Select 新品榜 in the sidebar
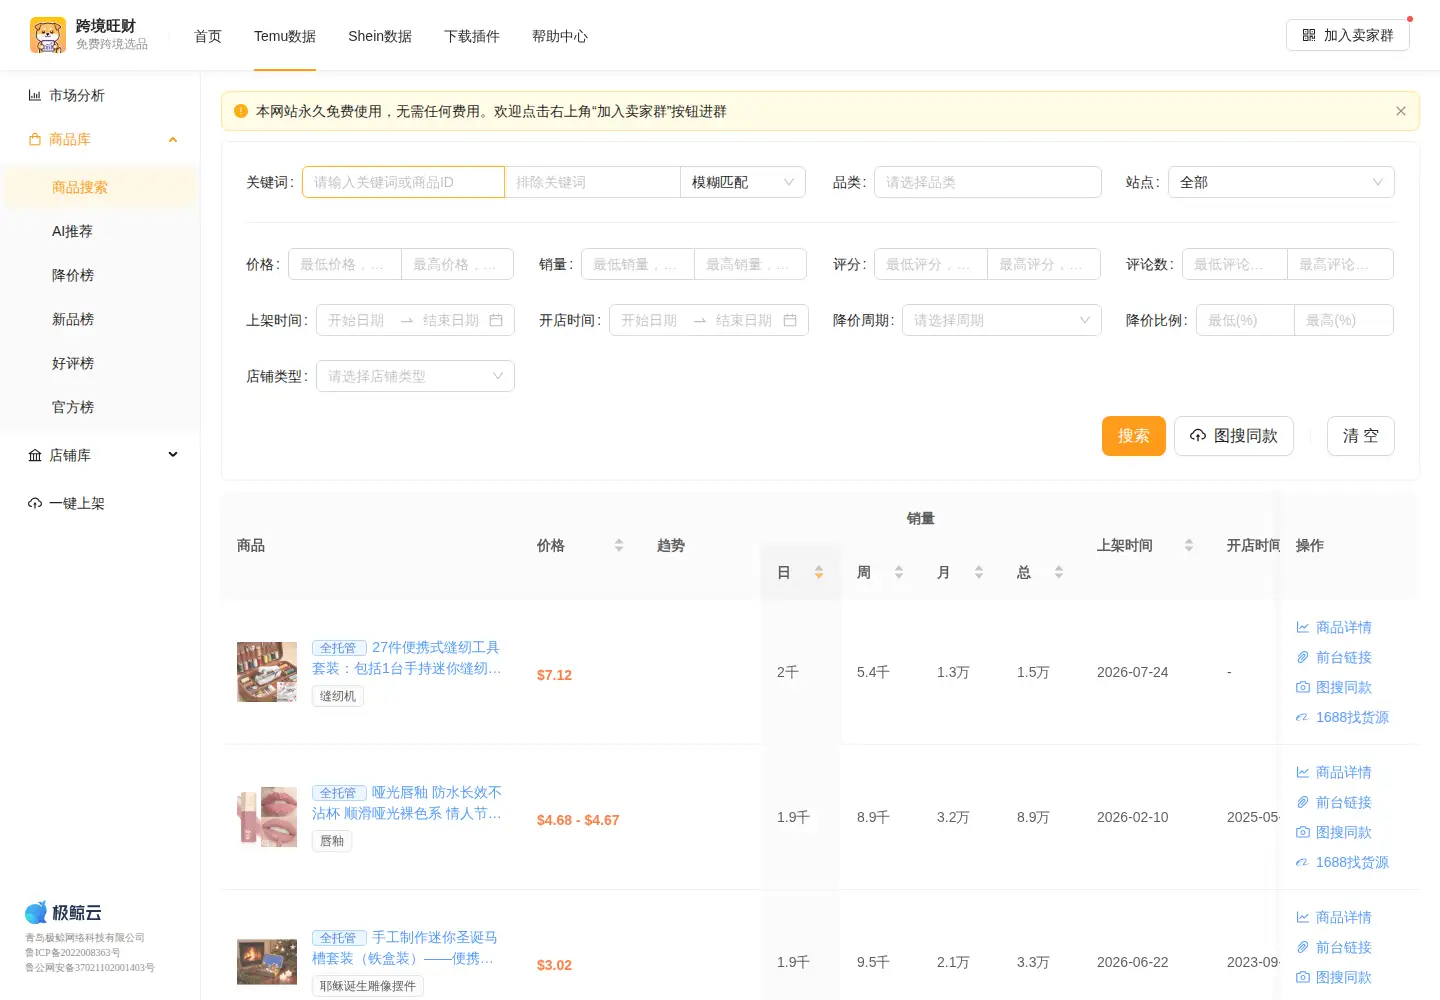This screenshot has height=1000, width=1440. [100, 319]
